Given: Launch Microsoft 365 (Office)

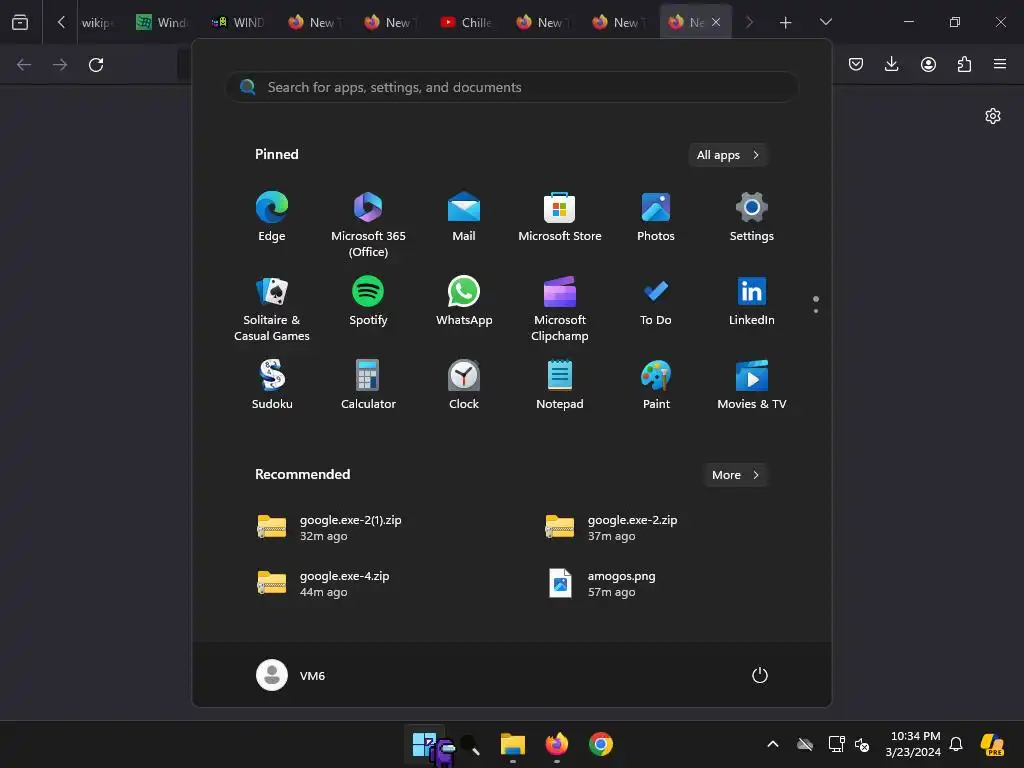Looking at the screenshot, I should click(368, 225).
